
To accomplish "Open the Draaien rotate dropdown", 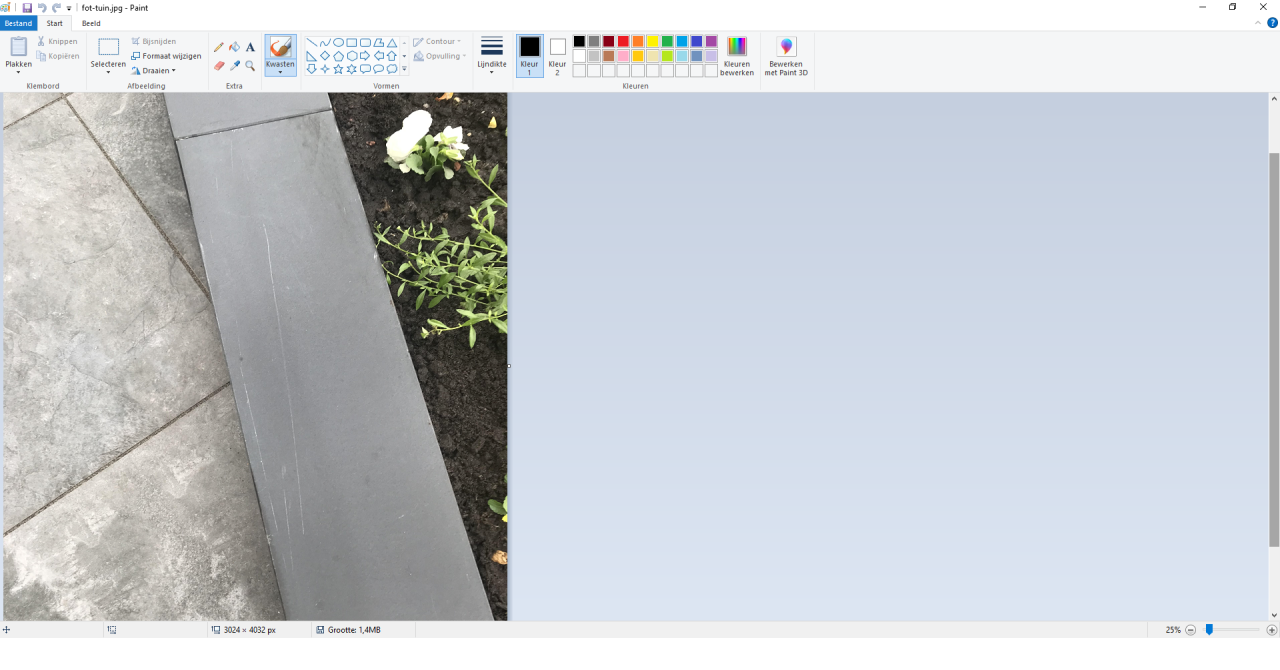I will tap(153, 71).
